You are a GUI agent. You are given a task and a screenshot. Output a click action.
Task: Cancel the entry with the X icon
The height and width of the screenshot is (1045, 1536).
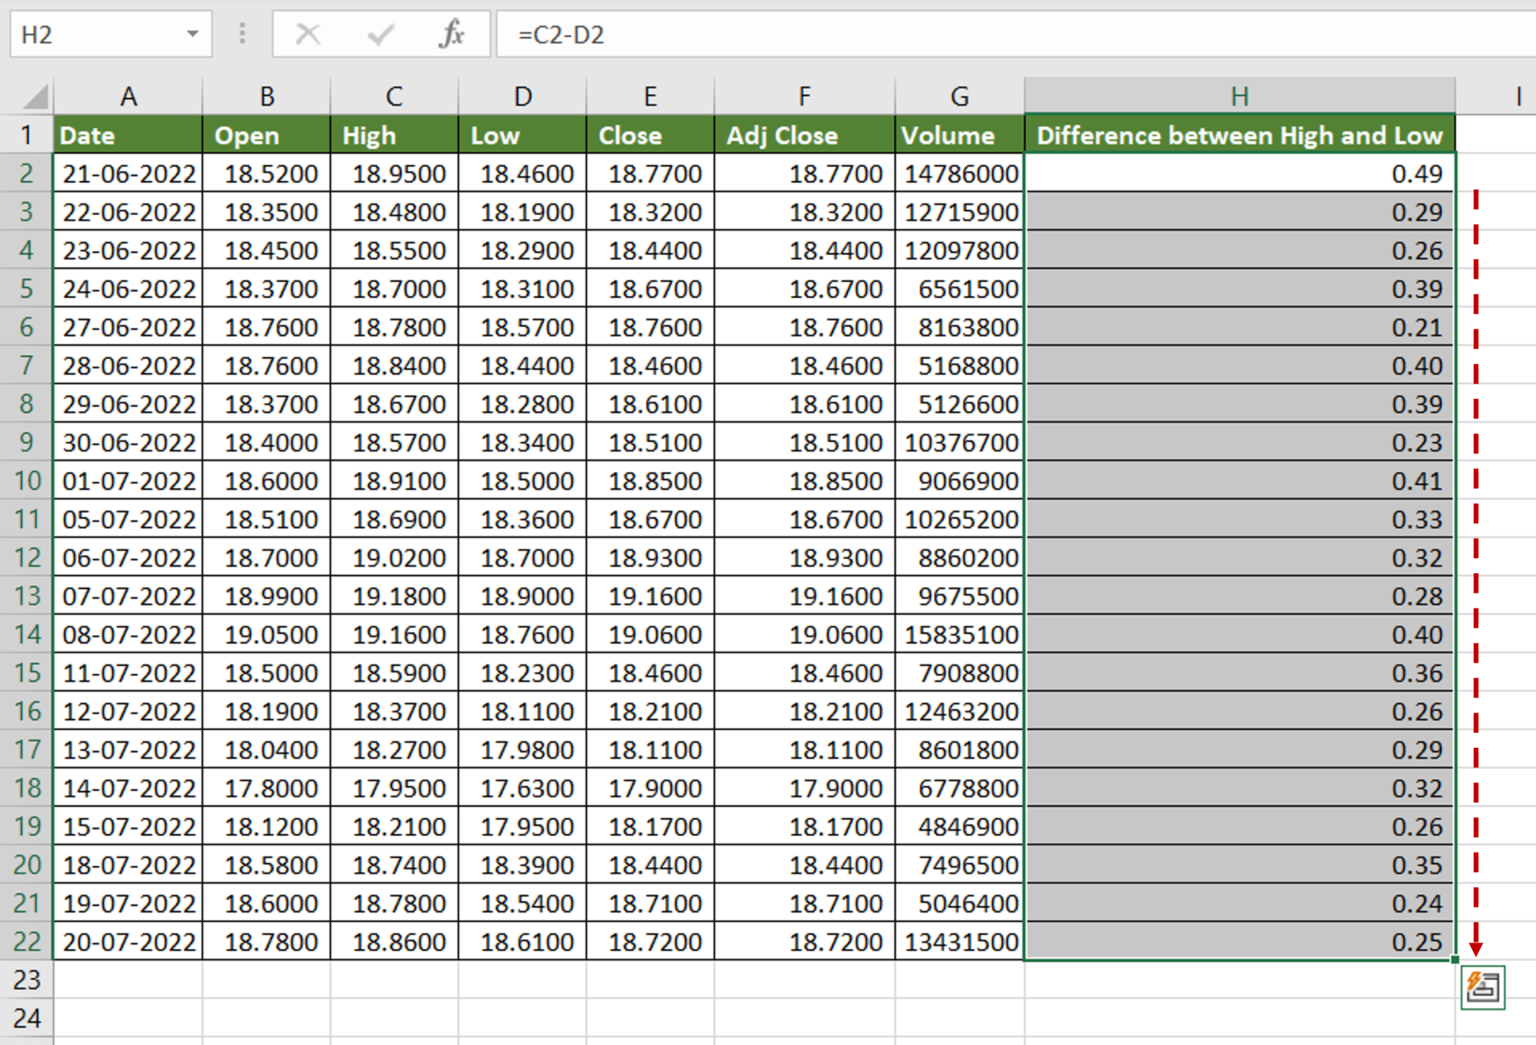308,33
